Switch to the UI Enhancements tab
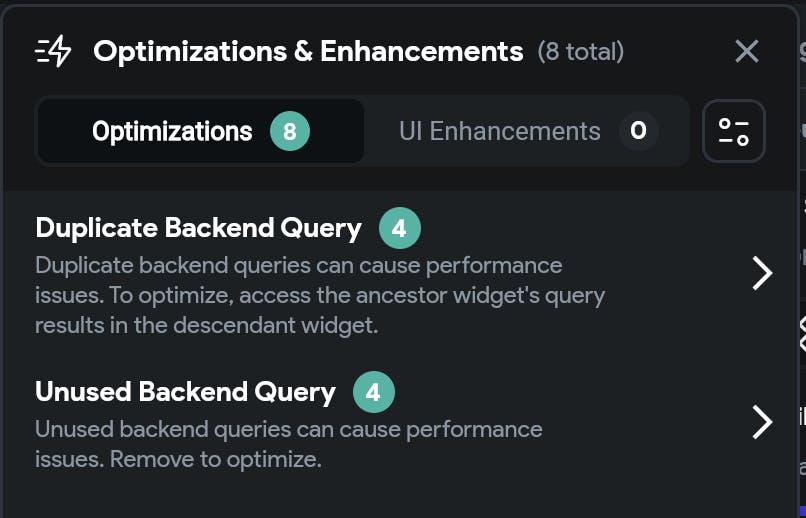Screen dimensions: 806x518 [499, 131]
